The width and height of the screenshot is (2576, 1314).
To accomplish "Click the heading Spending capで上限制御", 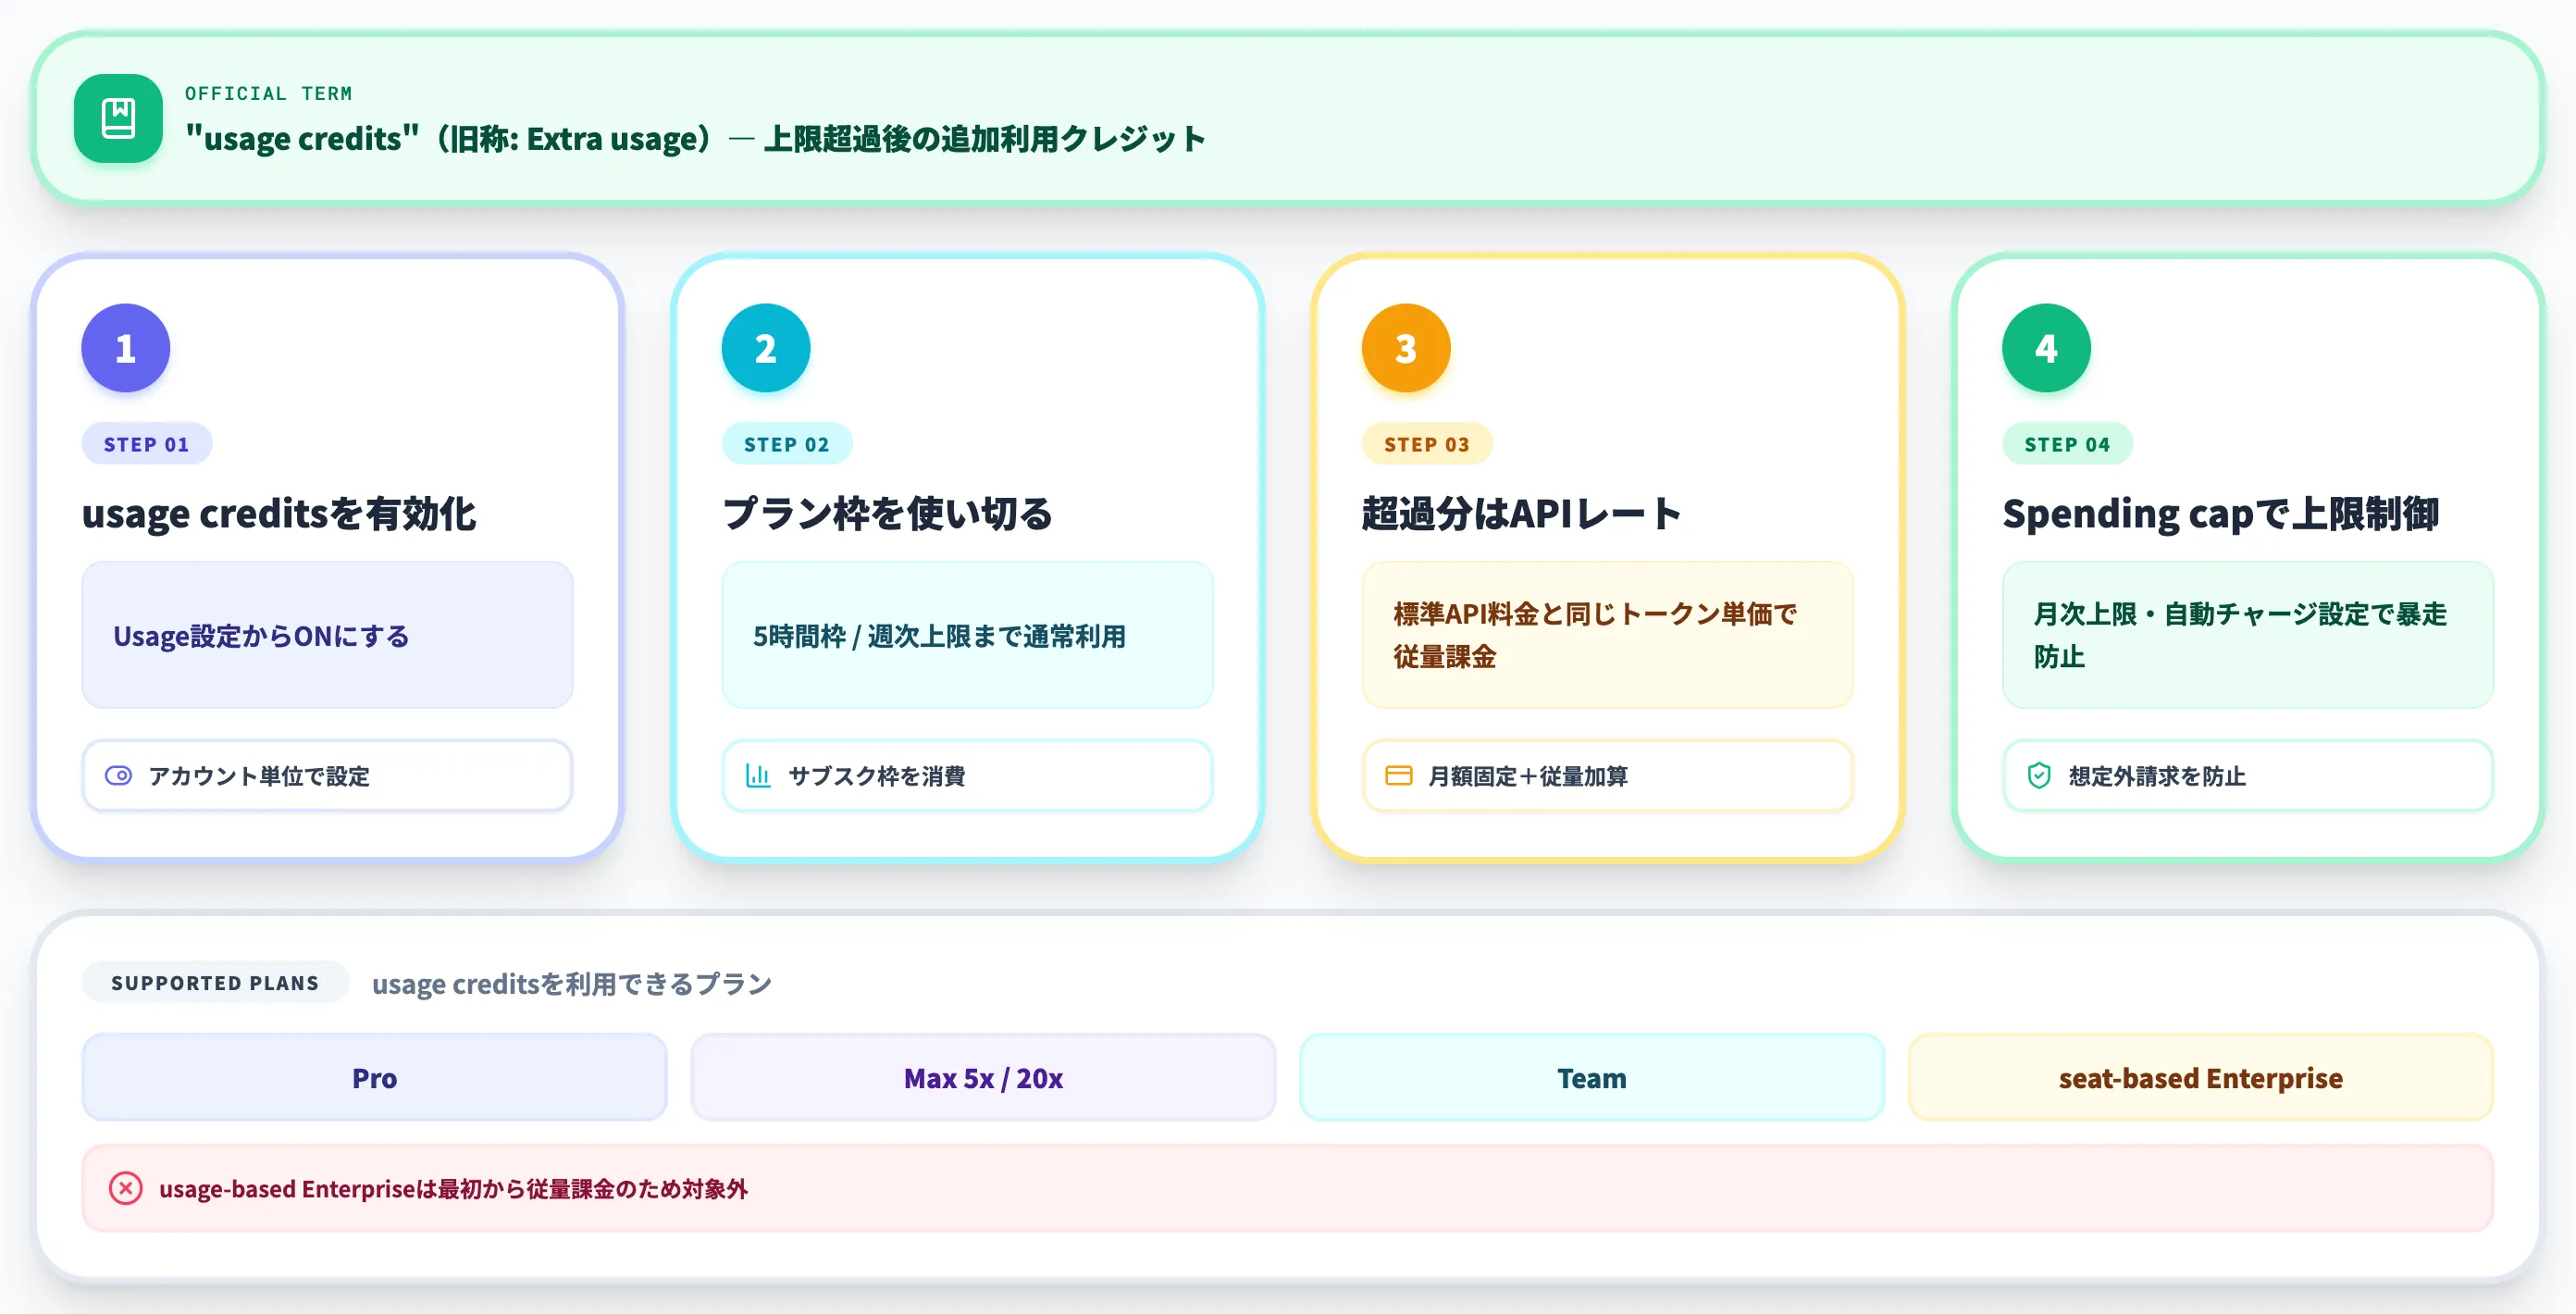I will [x=2220, y=513].
